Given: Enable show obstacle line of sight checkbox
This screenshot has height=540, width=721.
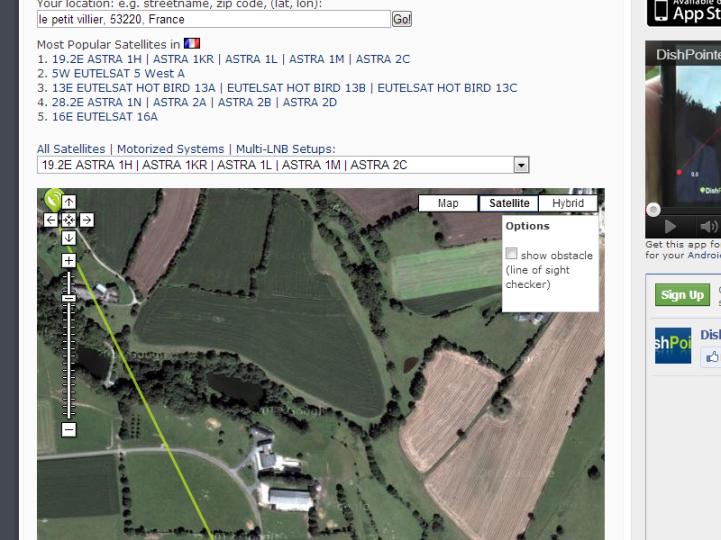Looking at the screenshot, I should [511, 253].
